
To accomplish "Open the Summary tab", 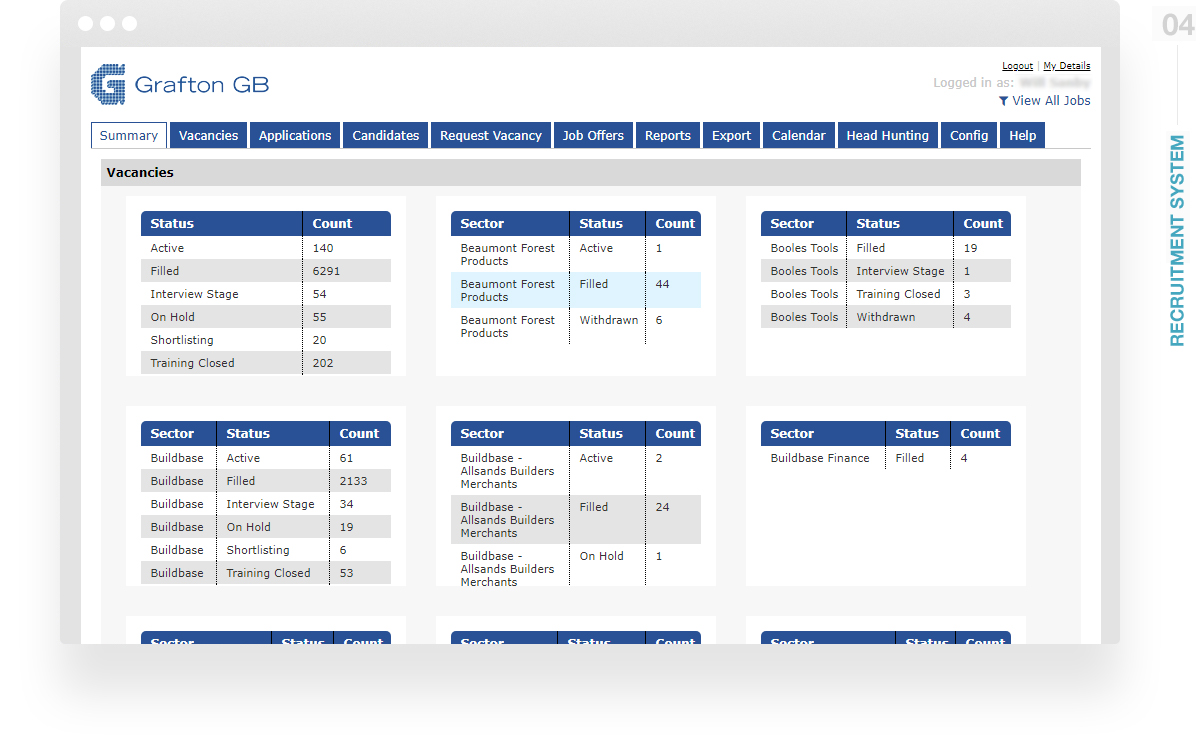I will (129, 136).
